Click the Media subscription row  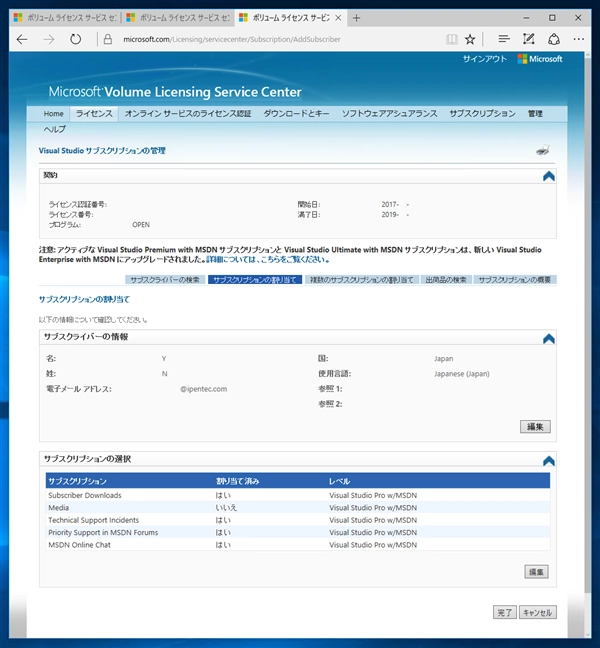tap(298, 507)
